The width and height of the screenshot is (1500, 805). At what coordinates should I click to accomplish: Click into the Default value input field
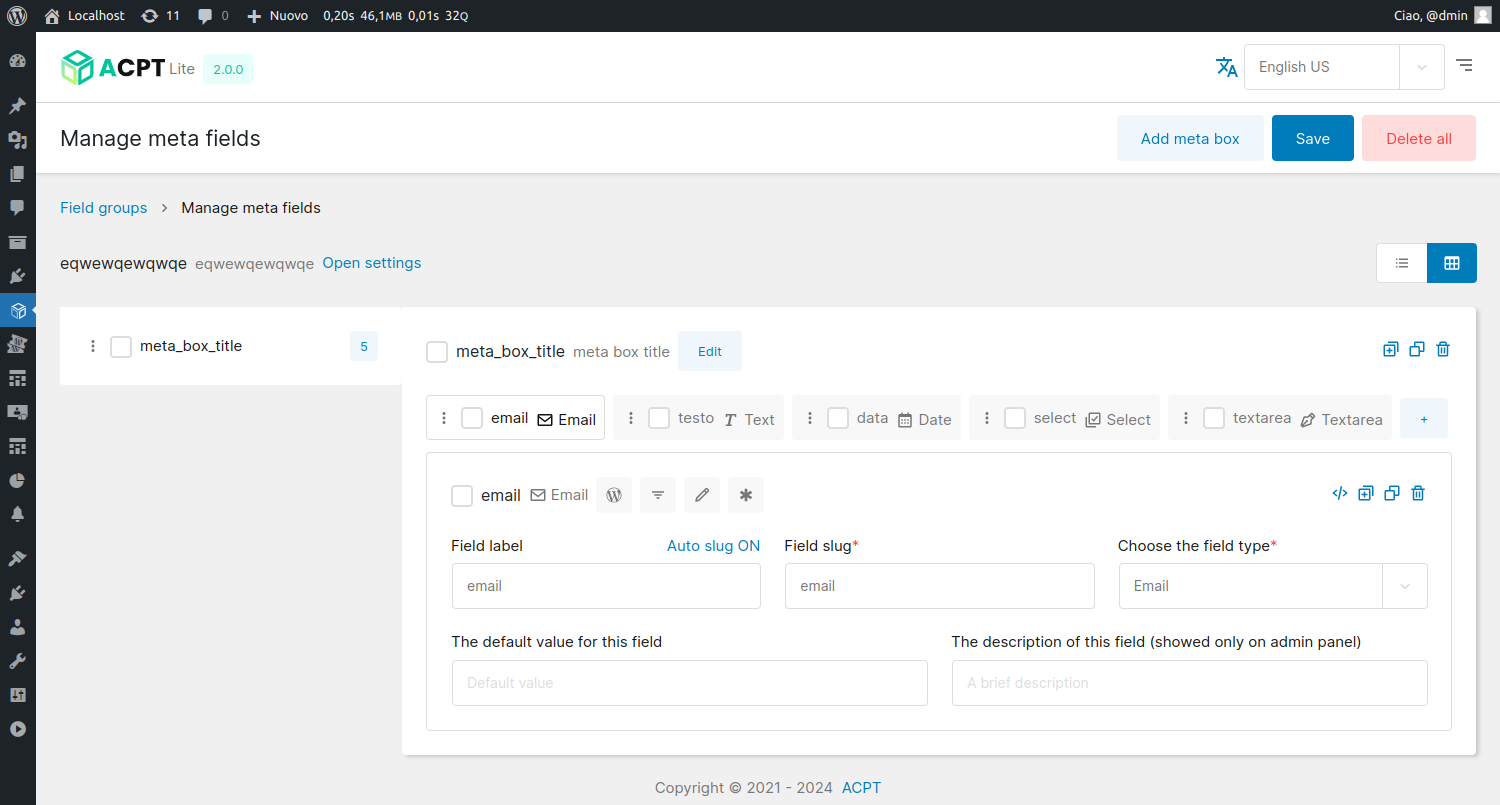pyautogui.click(x=689, y=683)
